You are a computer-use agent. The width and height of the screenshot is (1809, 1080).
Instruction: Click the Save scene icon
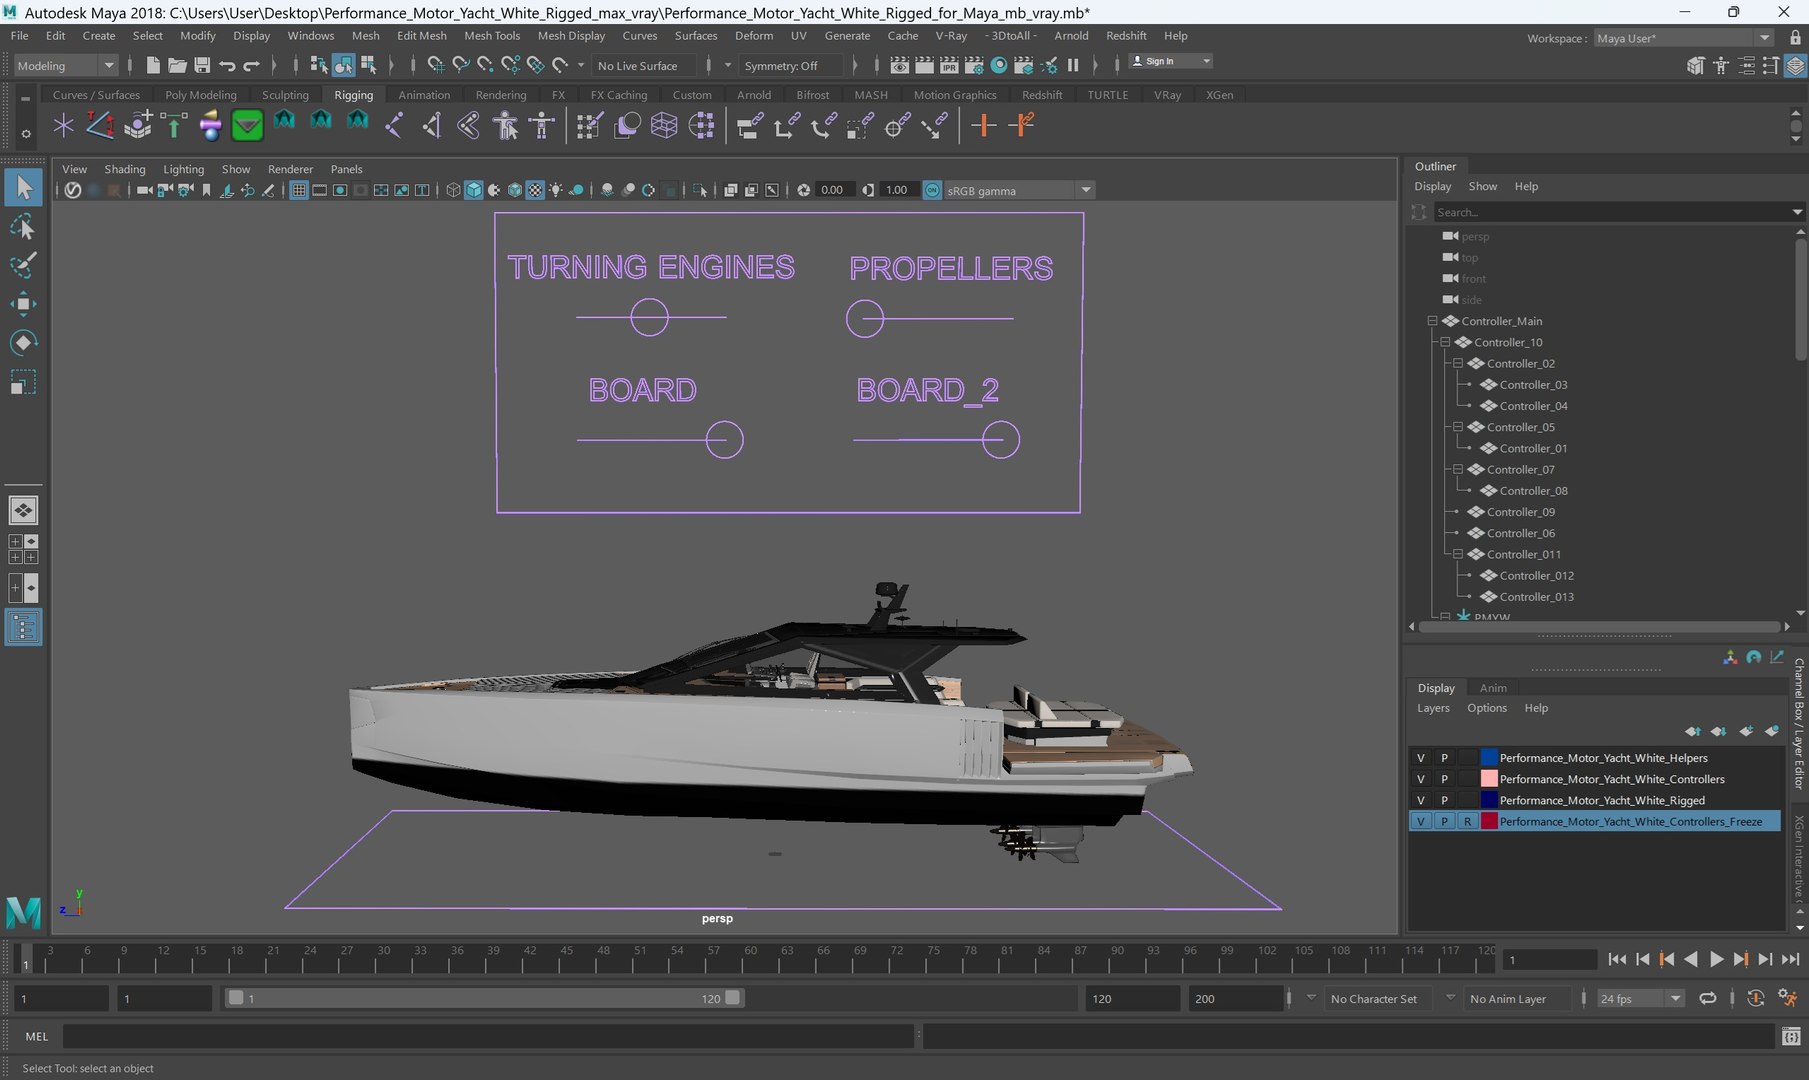202,65
